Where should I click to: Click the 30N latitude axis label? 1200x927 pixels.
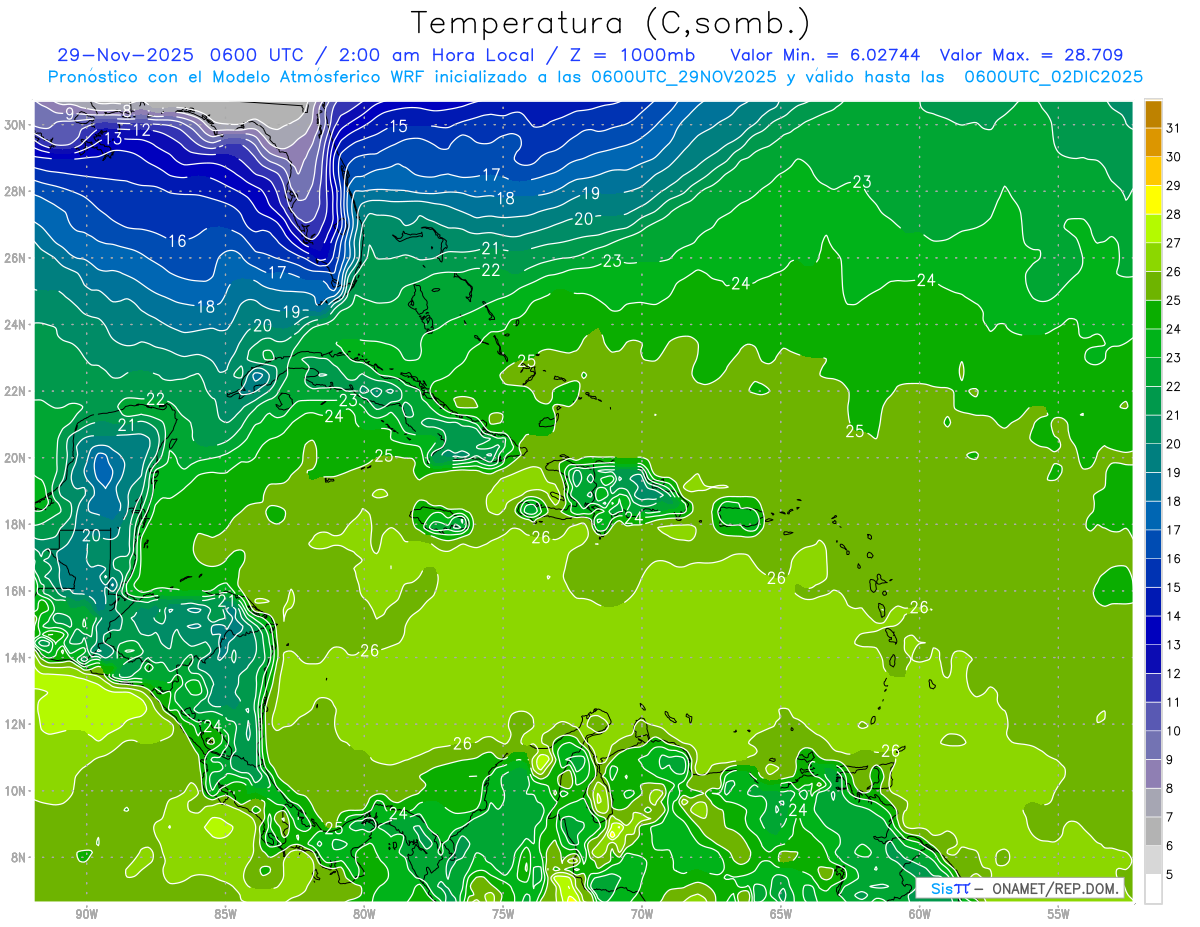click(17, 125)
